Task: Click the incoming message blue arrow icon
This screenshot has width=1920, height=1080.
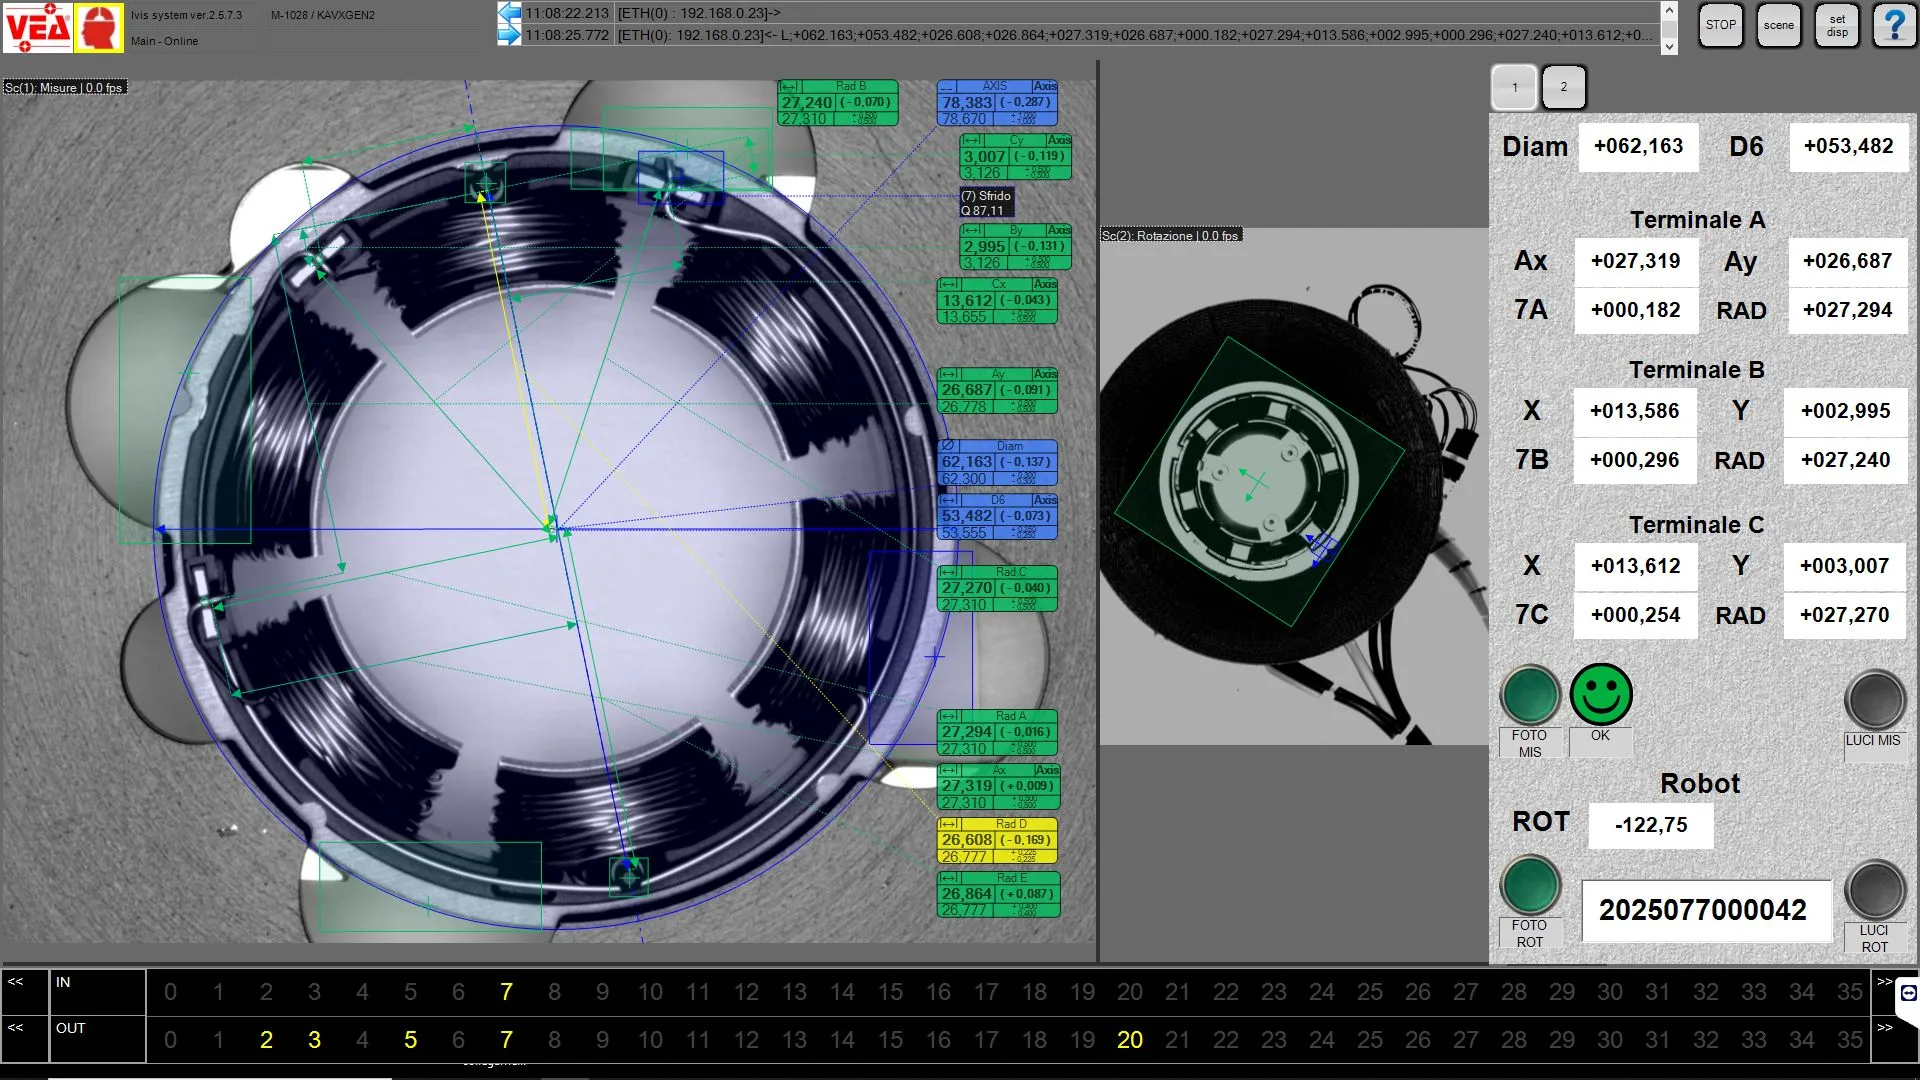Action: [509, 13]
